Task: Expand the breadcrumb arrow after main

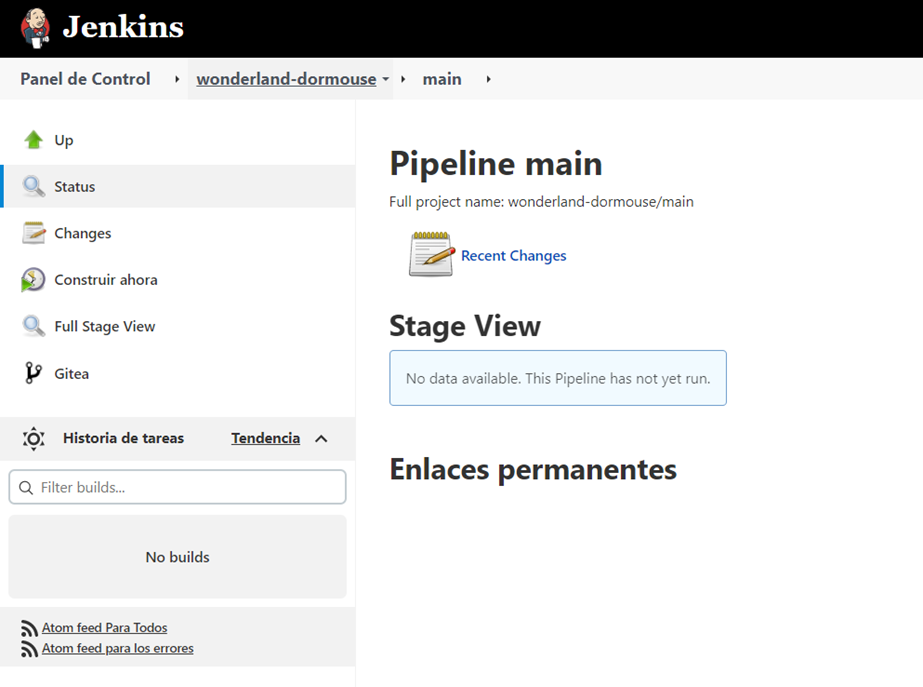Action: (489, 79)
